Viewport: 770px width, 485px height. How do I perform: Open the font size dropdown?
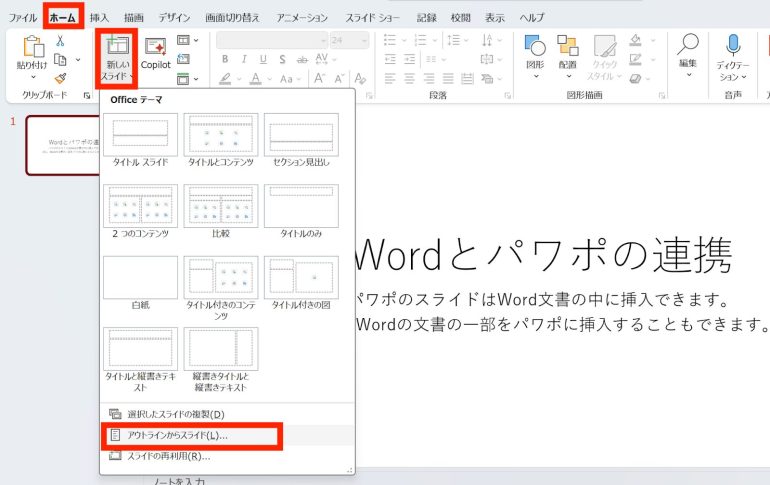tap(364, 40)
